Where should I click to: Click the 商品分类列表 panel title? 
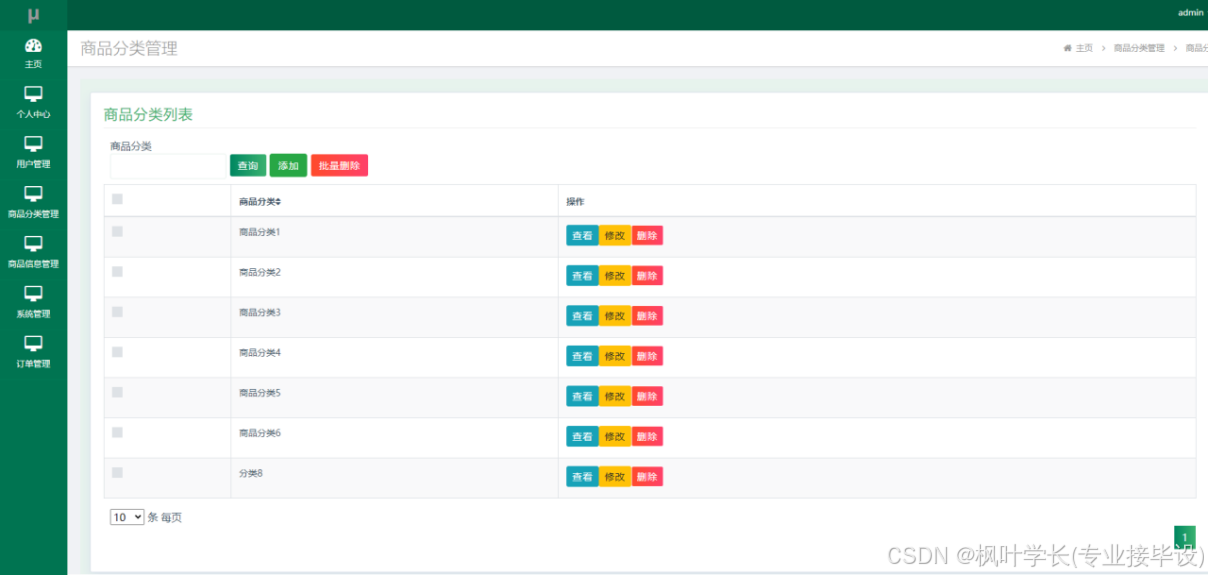148,115
